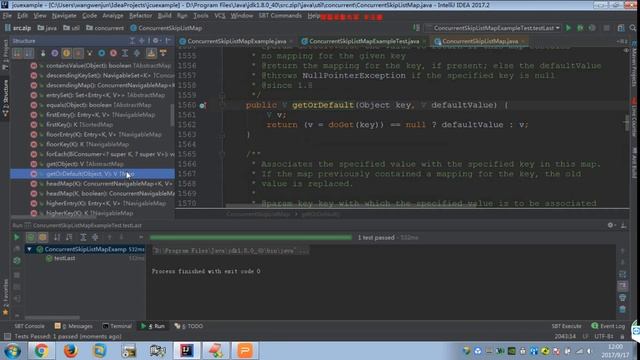Image resolution: width=640 pixels, height=360 pixels.
Task: Switch to ConcurrentSkipListMapExample.java tab
Action: point(236,41)
